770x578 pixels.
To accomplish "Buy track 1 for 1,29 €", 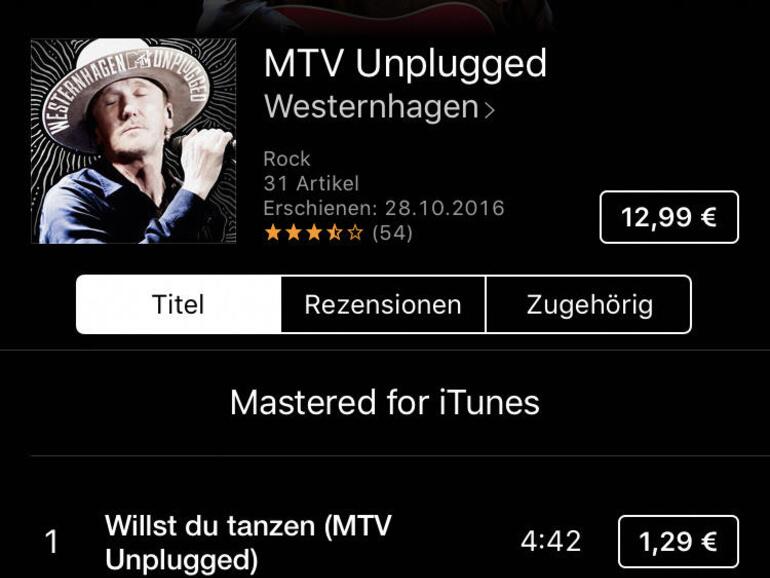I will tap(678, 542).
